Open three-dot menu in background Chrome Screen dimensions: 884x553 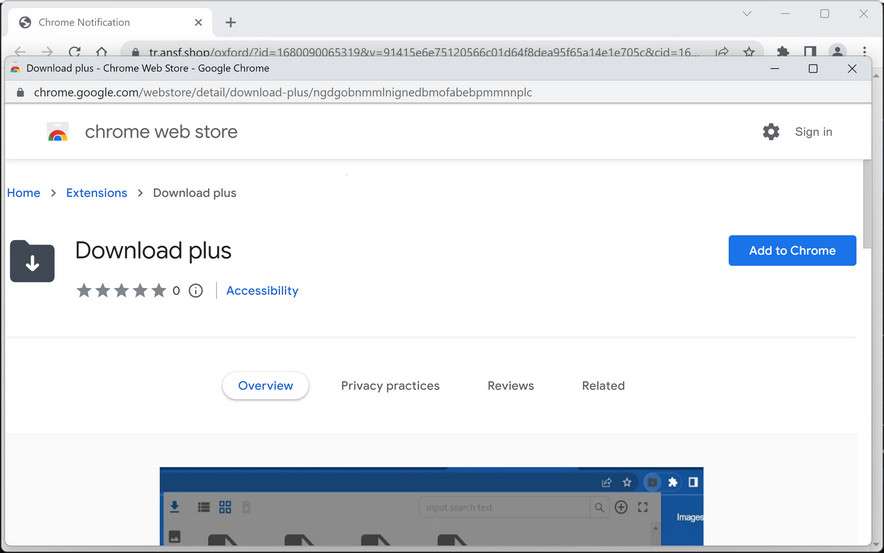[x=864, y=51]
